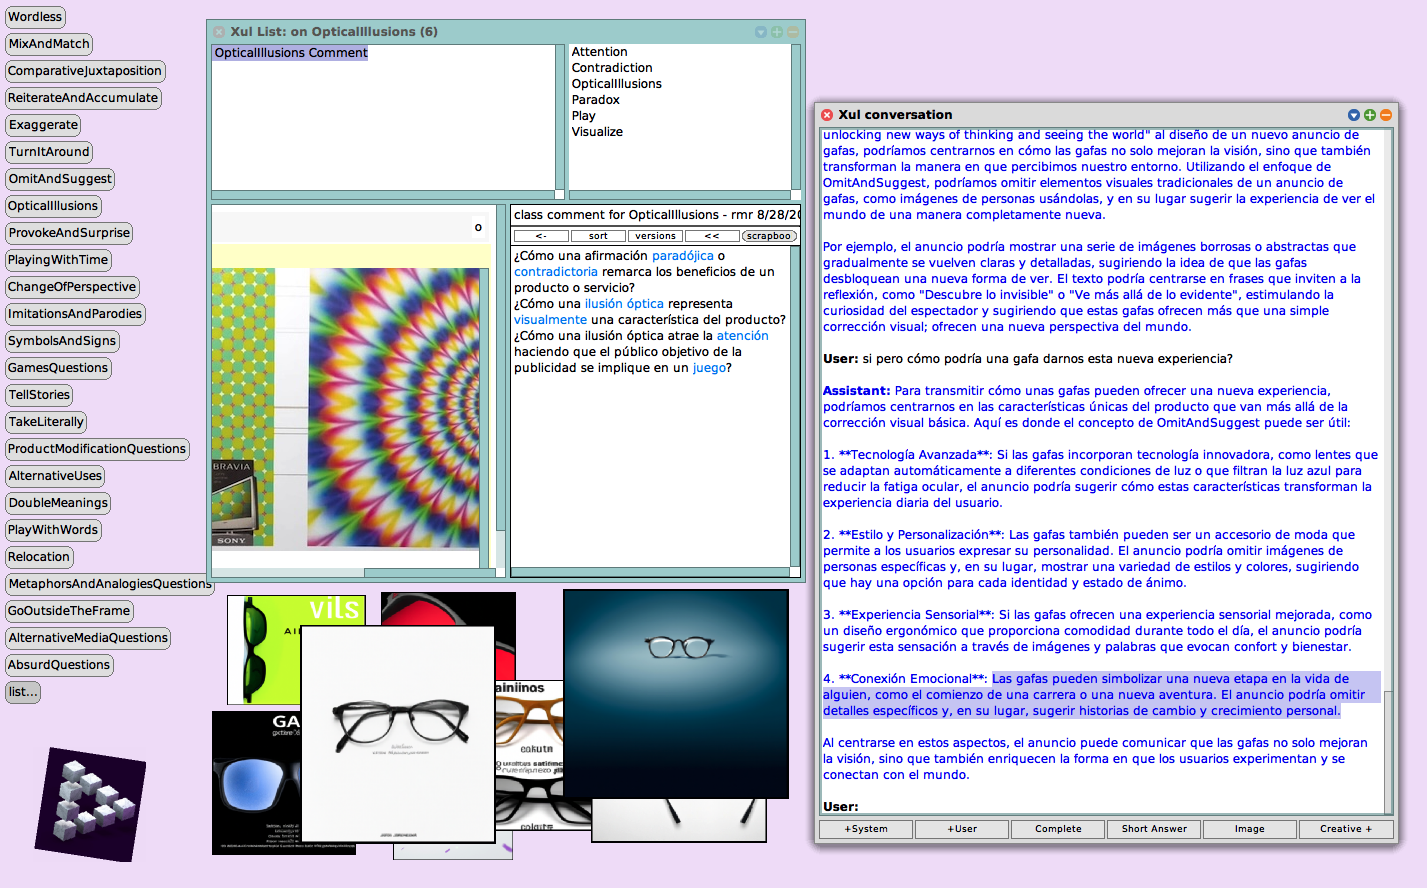Select Attention in the Xul List

(x=600, y=52)
